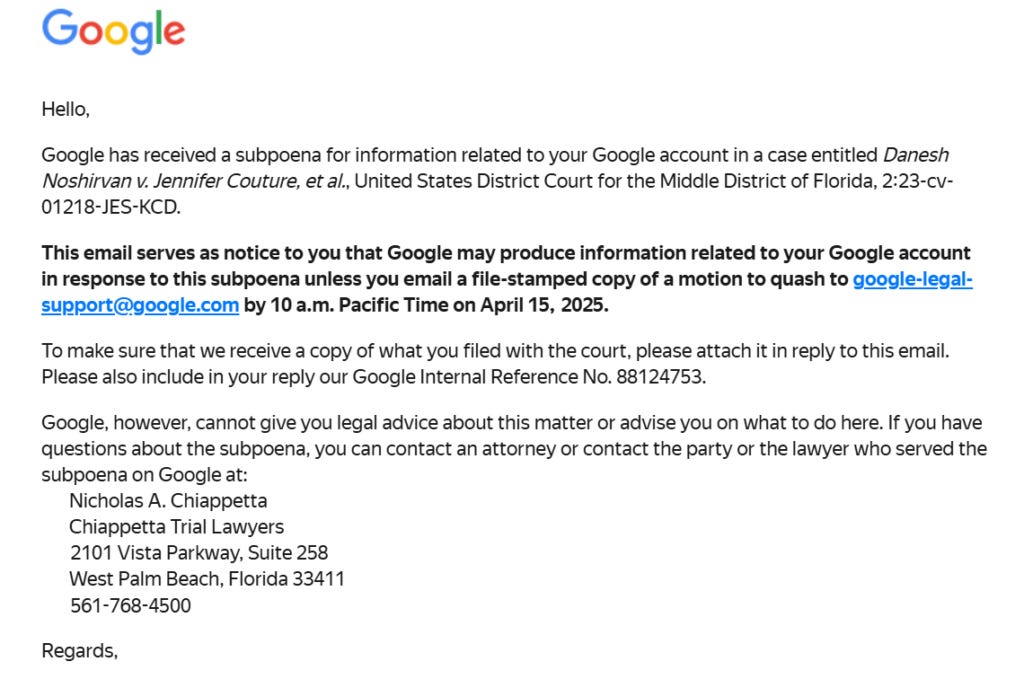
Task: Click the phone number 561-768-4500
Action: pyautogui.click(x=131, y=606)
